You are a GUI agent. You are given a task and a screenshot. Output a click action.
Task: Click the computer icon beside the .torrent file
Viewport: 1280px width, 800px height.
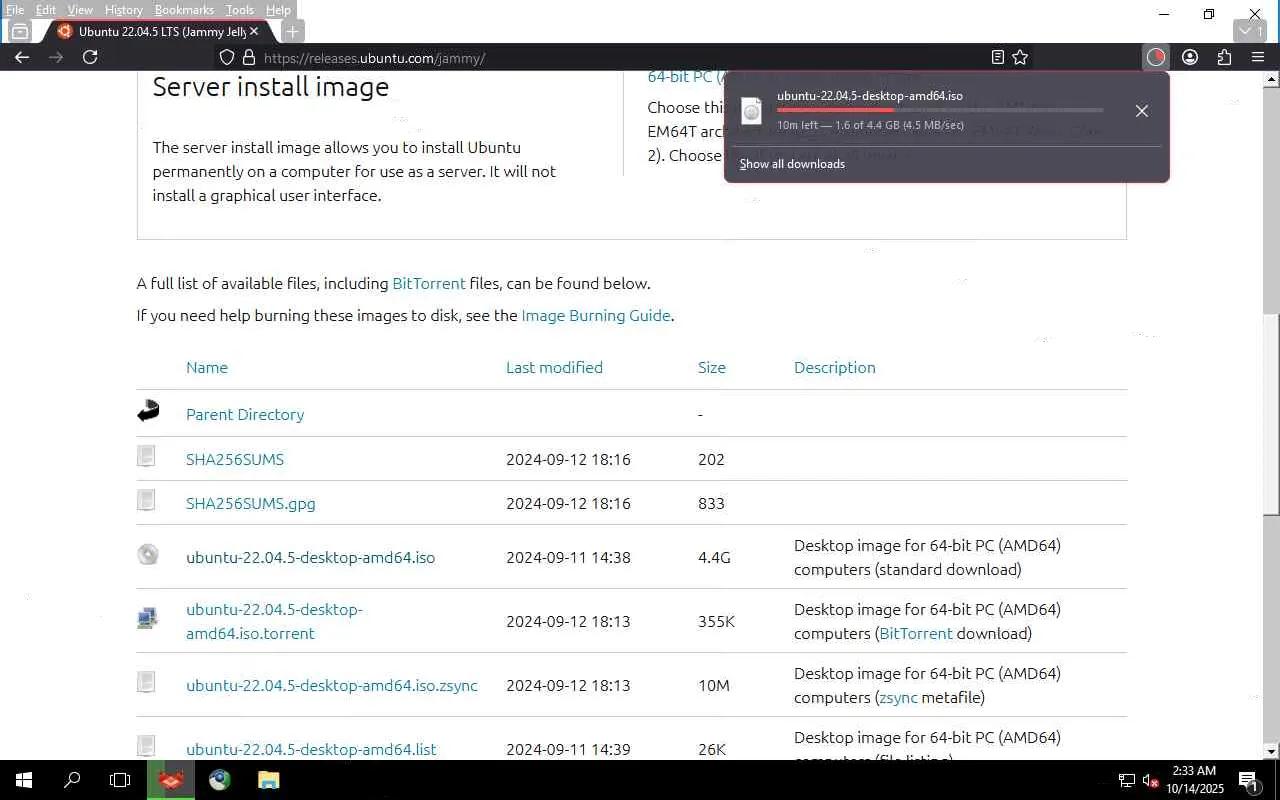tap(147, 618)
